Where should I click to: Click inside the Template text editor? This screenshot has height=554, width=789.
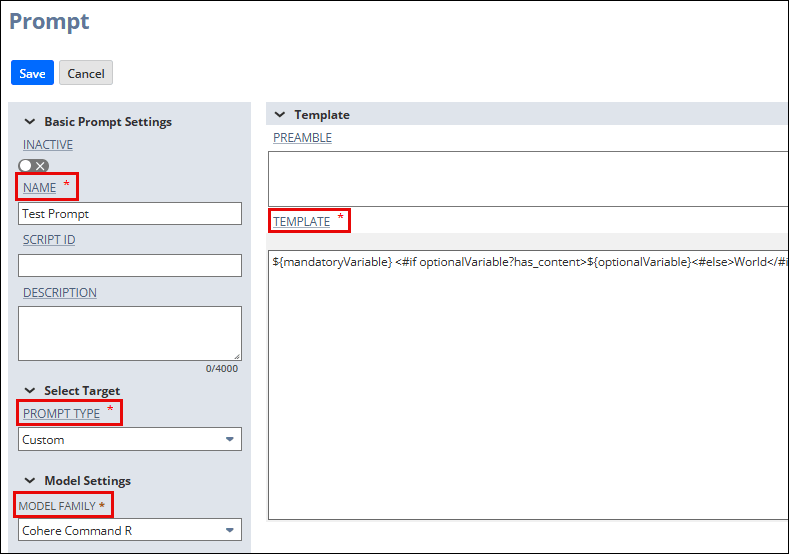pos(528,385)
